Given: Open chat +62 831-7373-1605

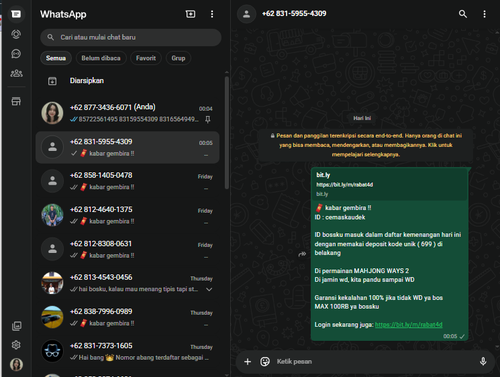Looking at the screenshot, I should pos(127,351).
